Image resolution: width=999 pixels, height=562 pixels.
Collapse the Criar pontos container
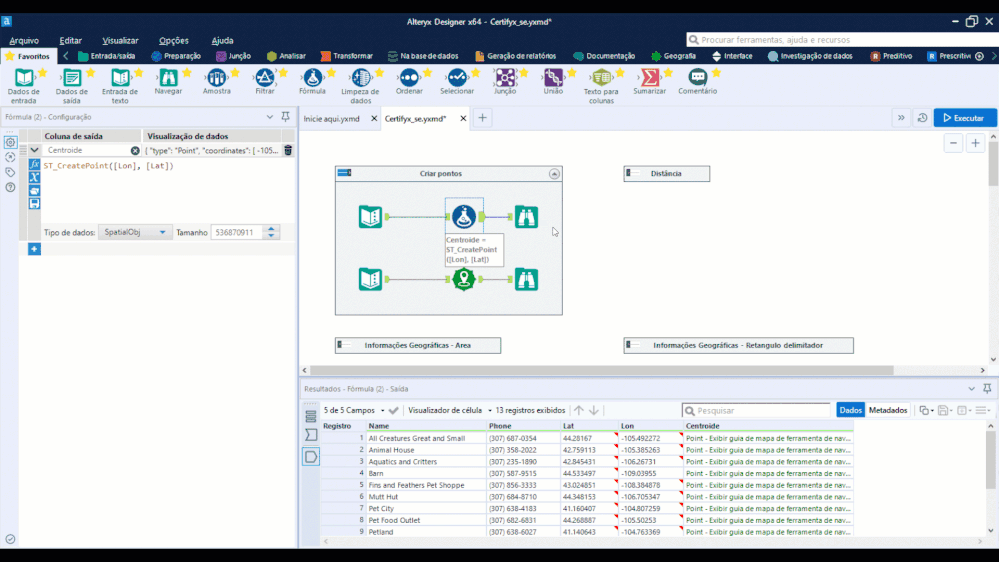coord(554,174)
